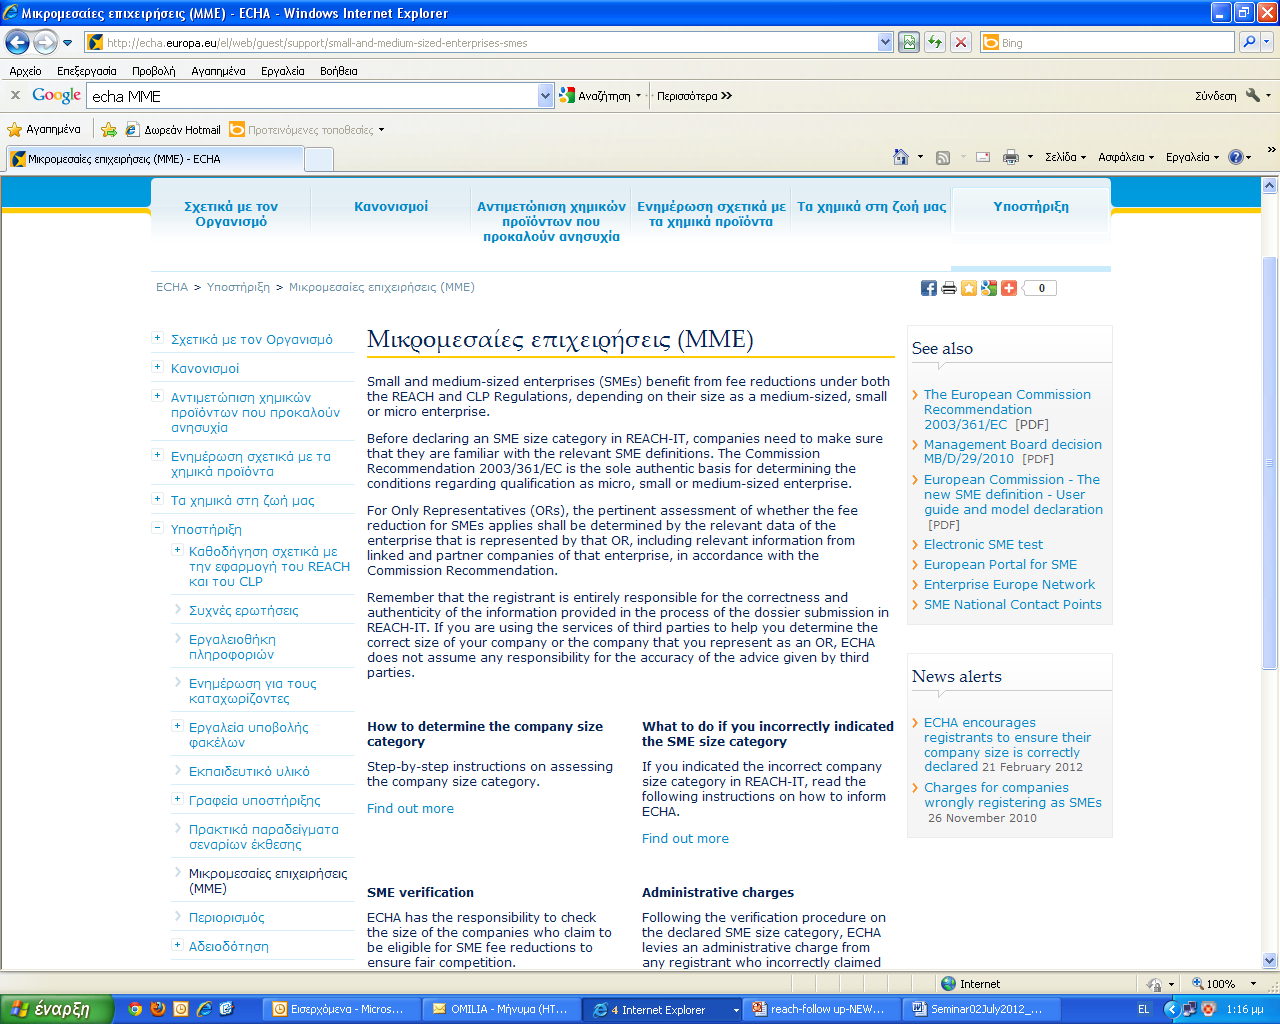This screenshot has height=1024, width=1280.
Task: Close the Google toolbar with X
Action: pyautogui.click(x=15, y=95)
